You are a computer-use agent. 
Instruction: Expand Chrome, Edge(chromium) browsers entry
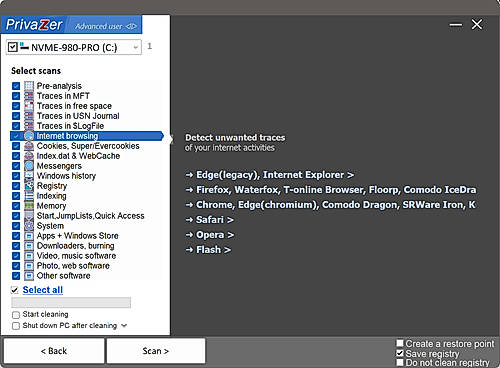(331, 205)
